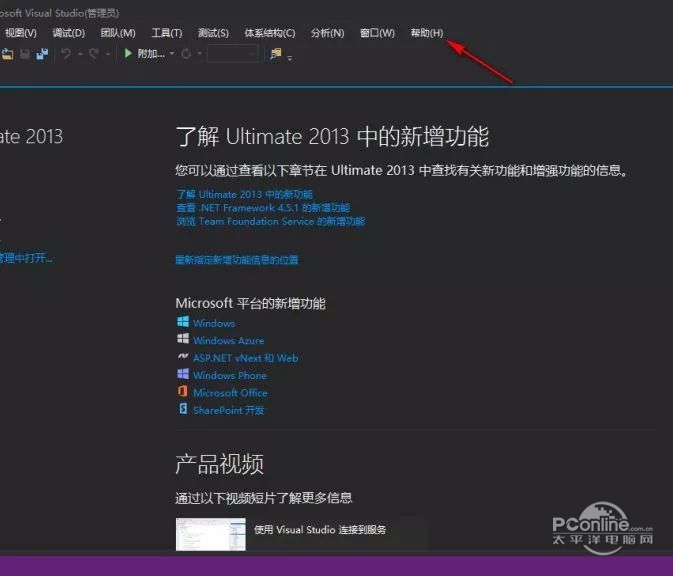Open the SharePoint 开发 link
Viewport: 673px width, 576px height.
coord(228,410)
